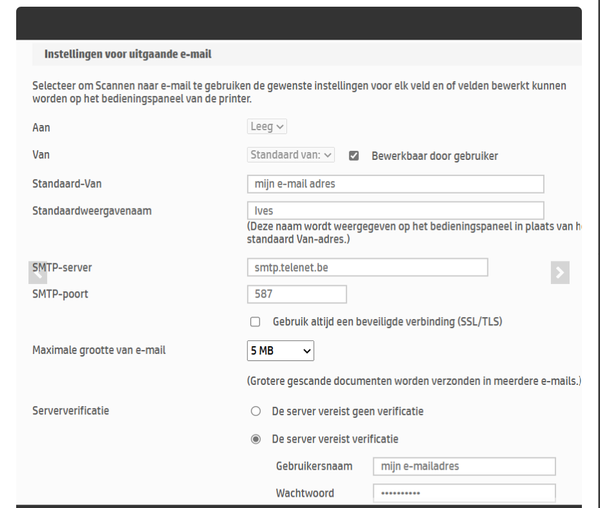Click the 'Wachtwoord' password field

coord(463,493)
